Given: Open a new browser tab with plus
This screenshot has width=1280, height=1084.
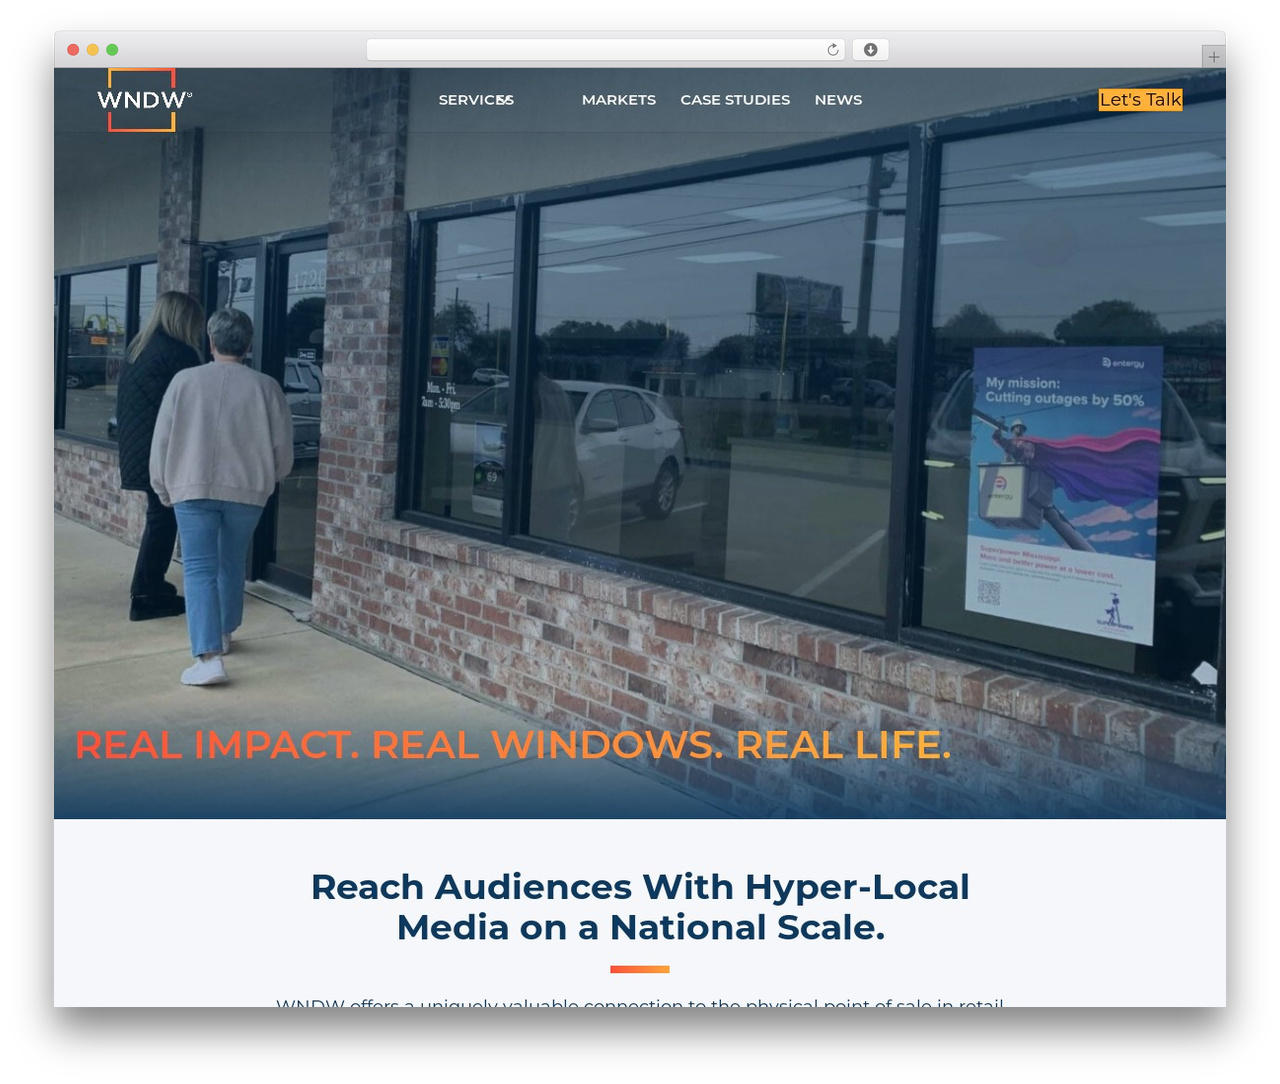Looking at the screenshot, I should point(1213,57).
